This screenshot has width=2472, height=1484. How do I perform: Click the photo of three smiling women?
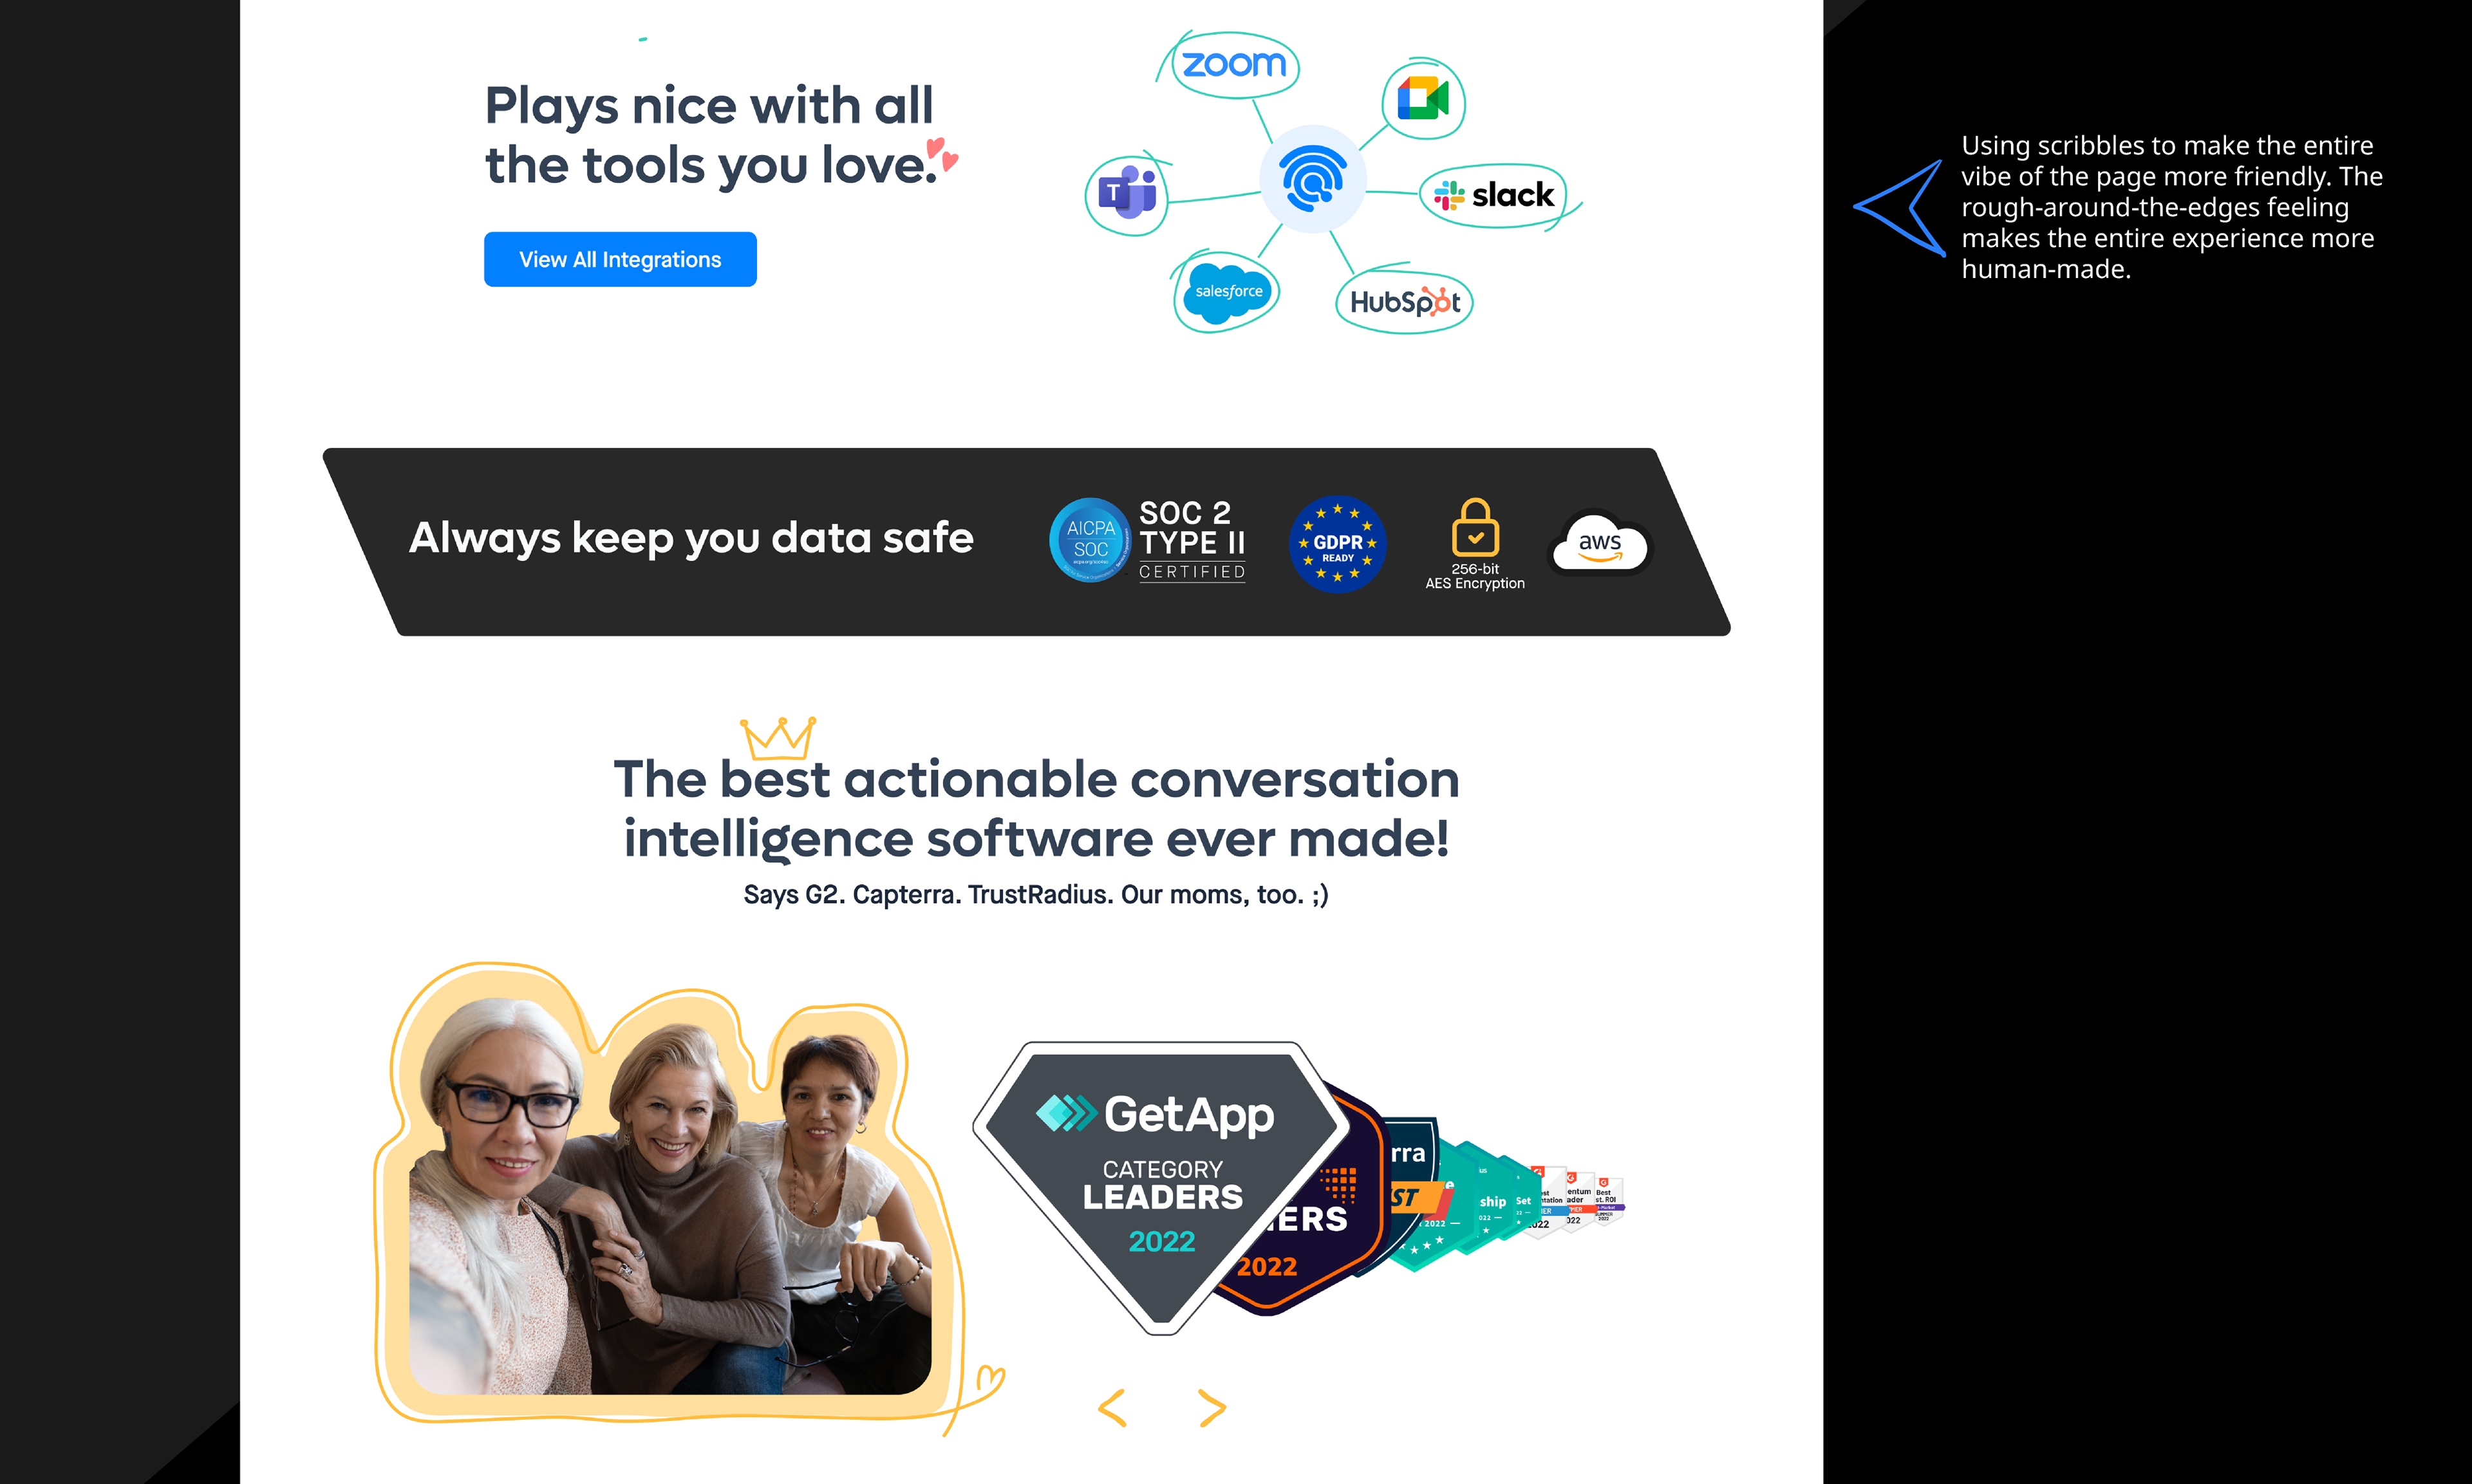coord(670,1196)
